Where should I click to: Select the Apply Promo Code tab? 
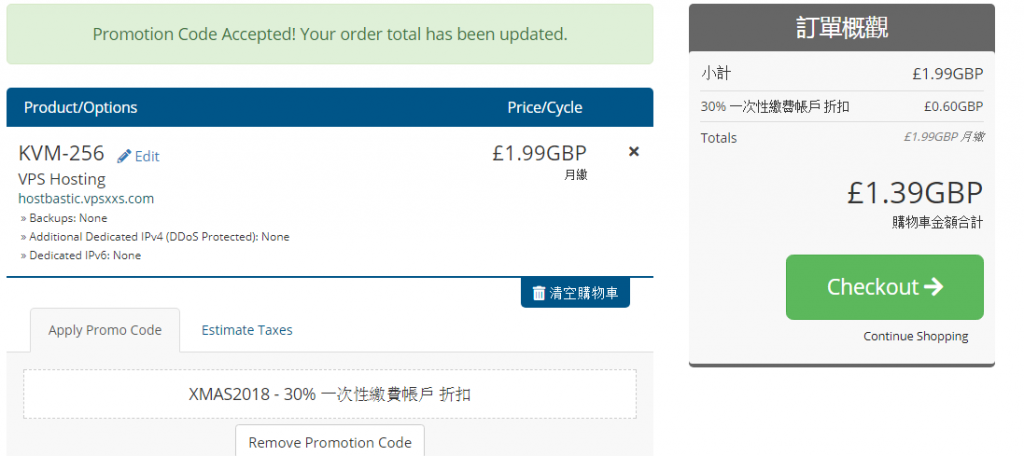105,330
